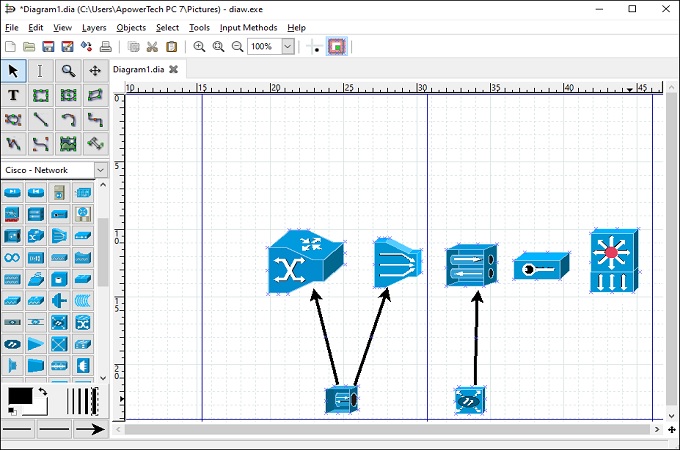Click the Zoom out toolbar icon

tap(237, 47)
